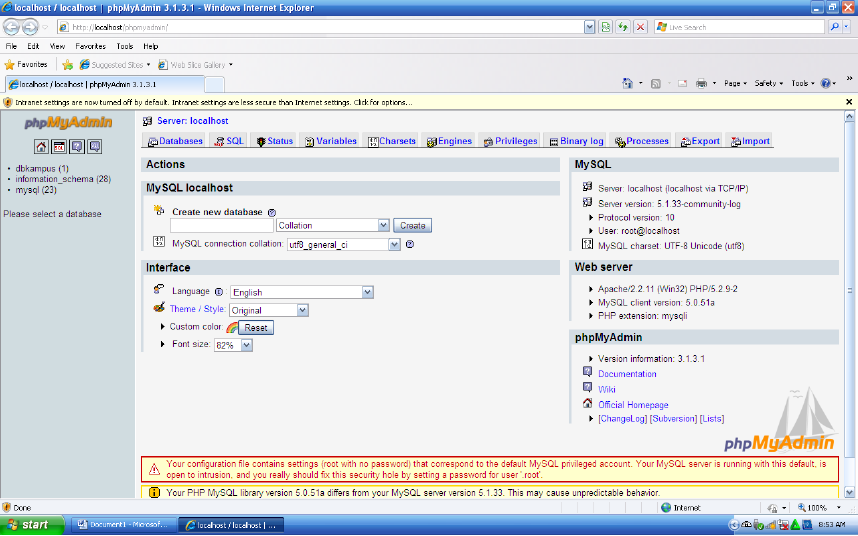
Task: Open the Language dropdown
Action: 302,292
